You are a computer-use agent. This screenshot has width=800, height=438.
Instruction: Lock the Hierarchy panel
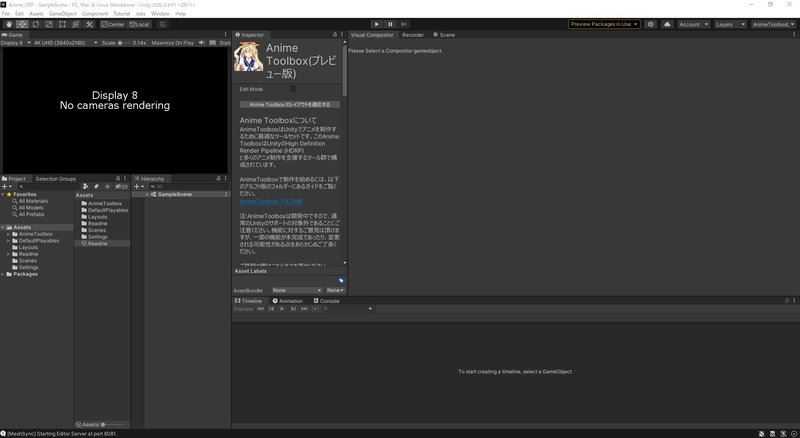pyautogui.click(x=218, y=179)
